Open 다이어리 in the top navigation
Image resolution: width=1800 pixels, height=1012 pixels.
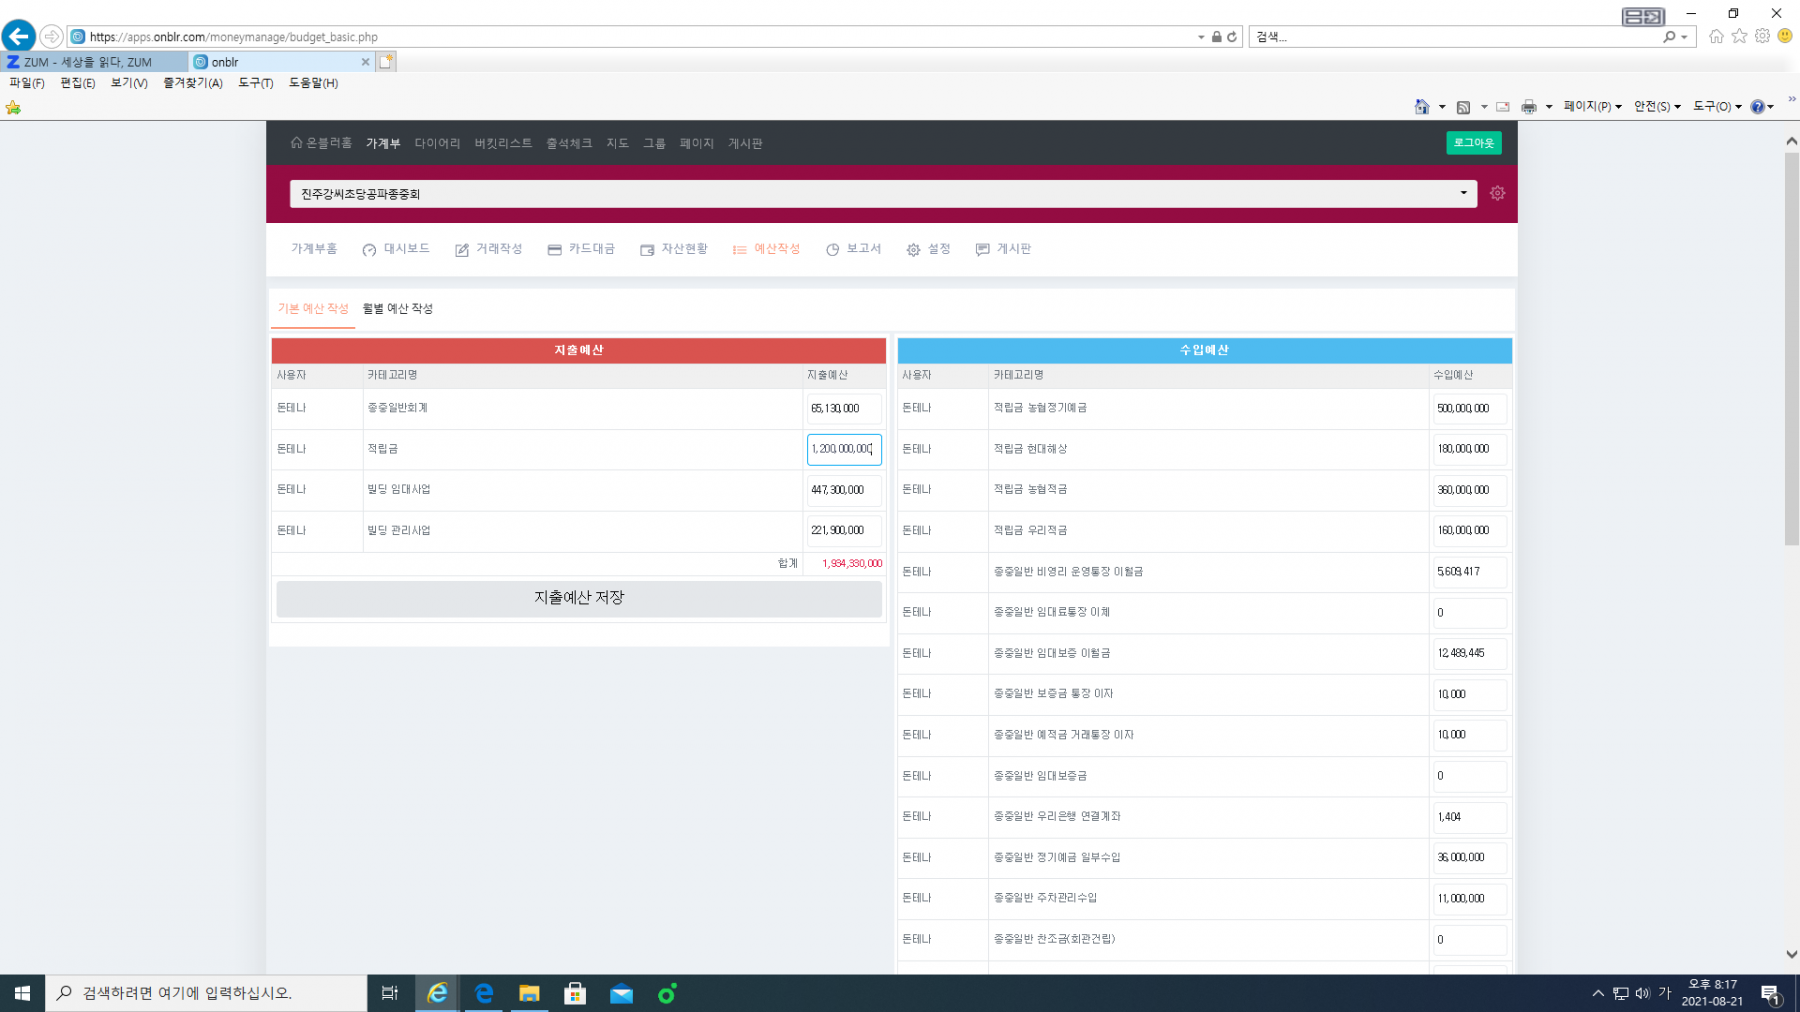pyautogui.click(x=437, y=144)
